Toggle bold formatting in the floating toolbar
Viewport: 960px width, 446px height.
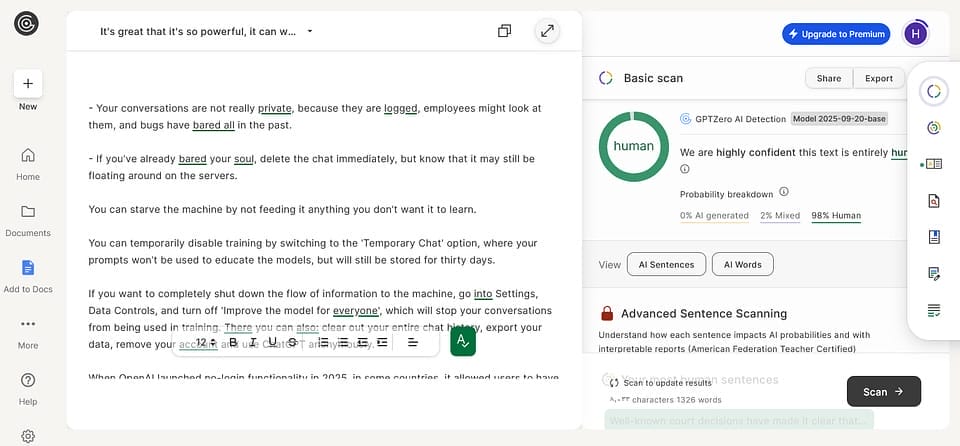pyautogui.click(x=233, y=342)
